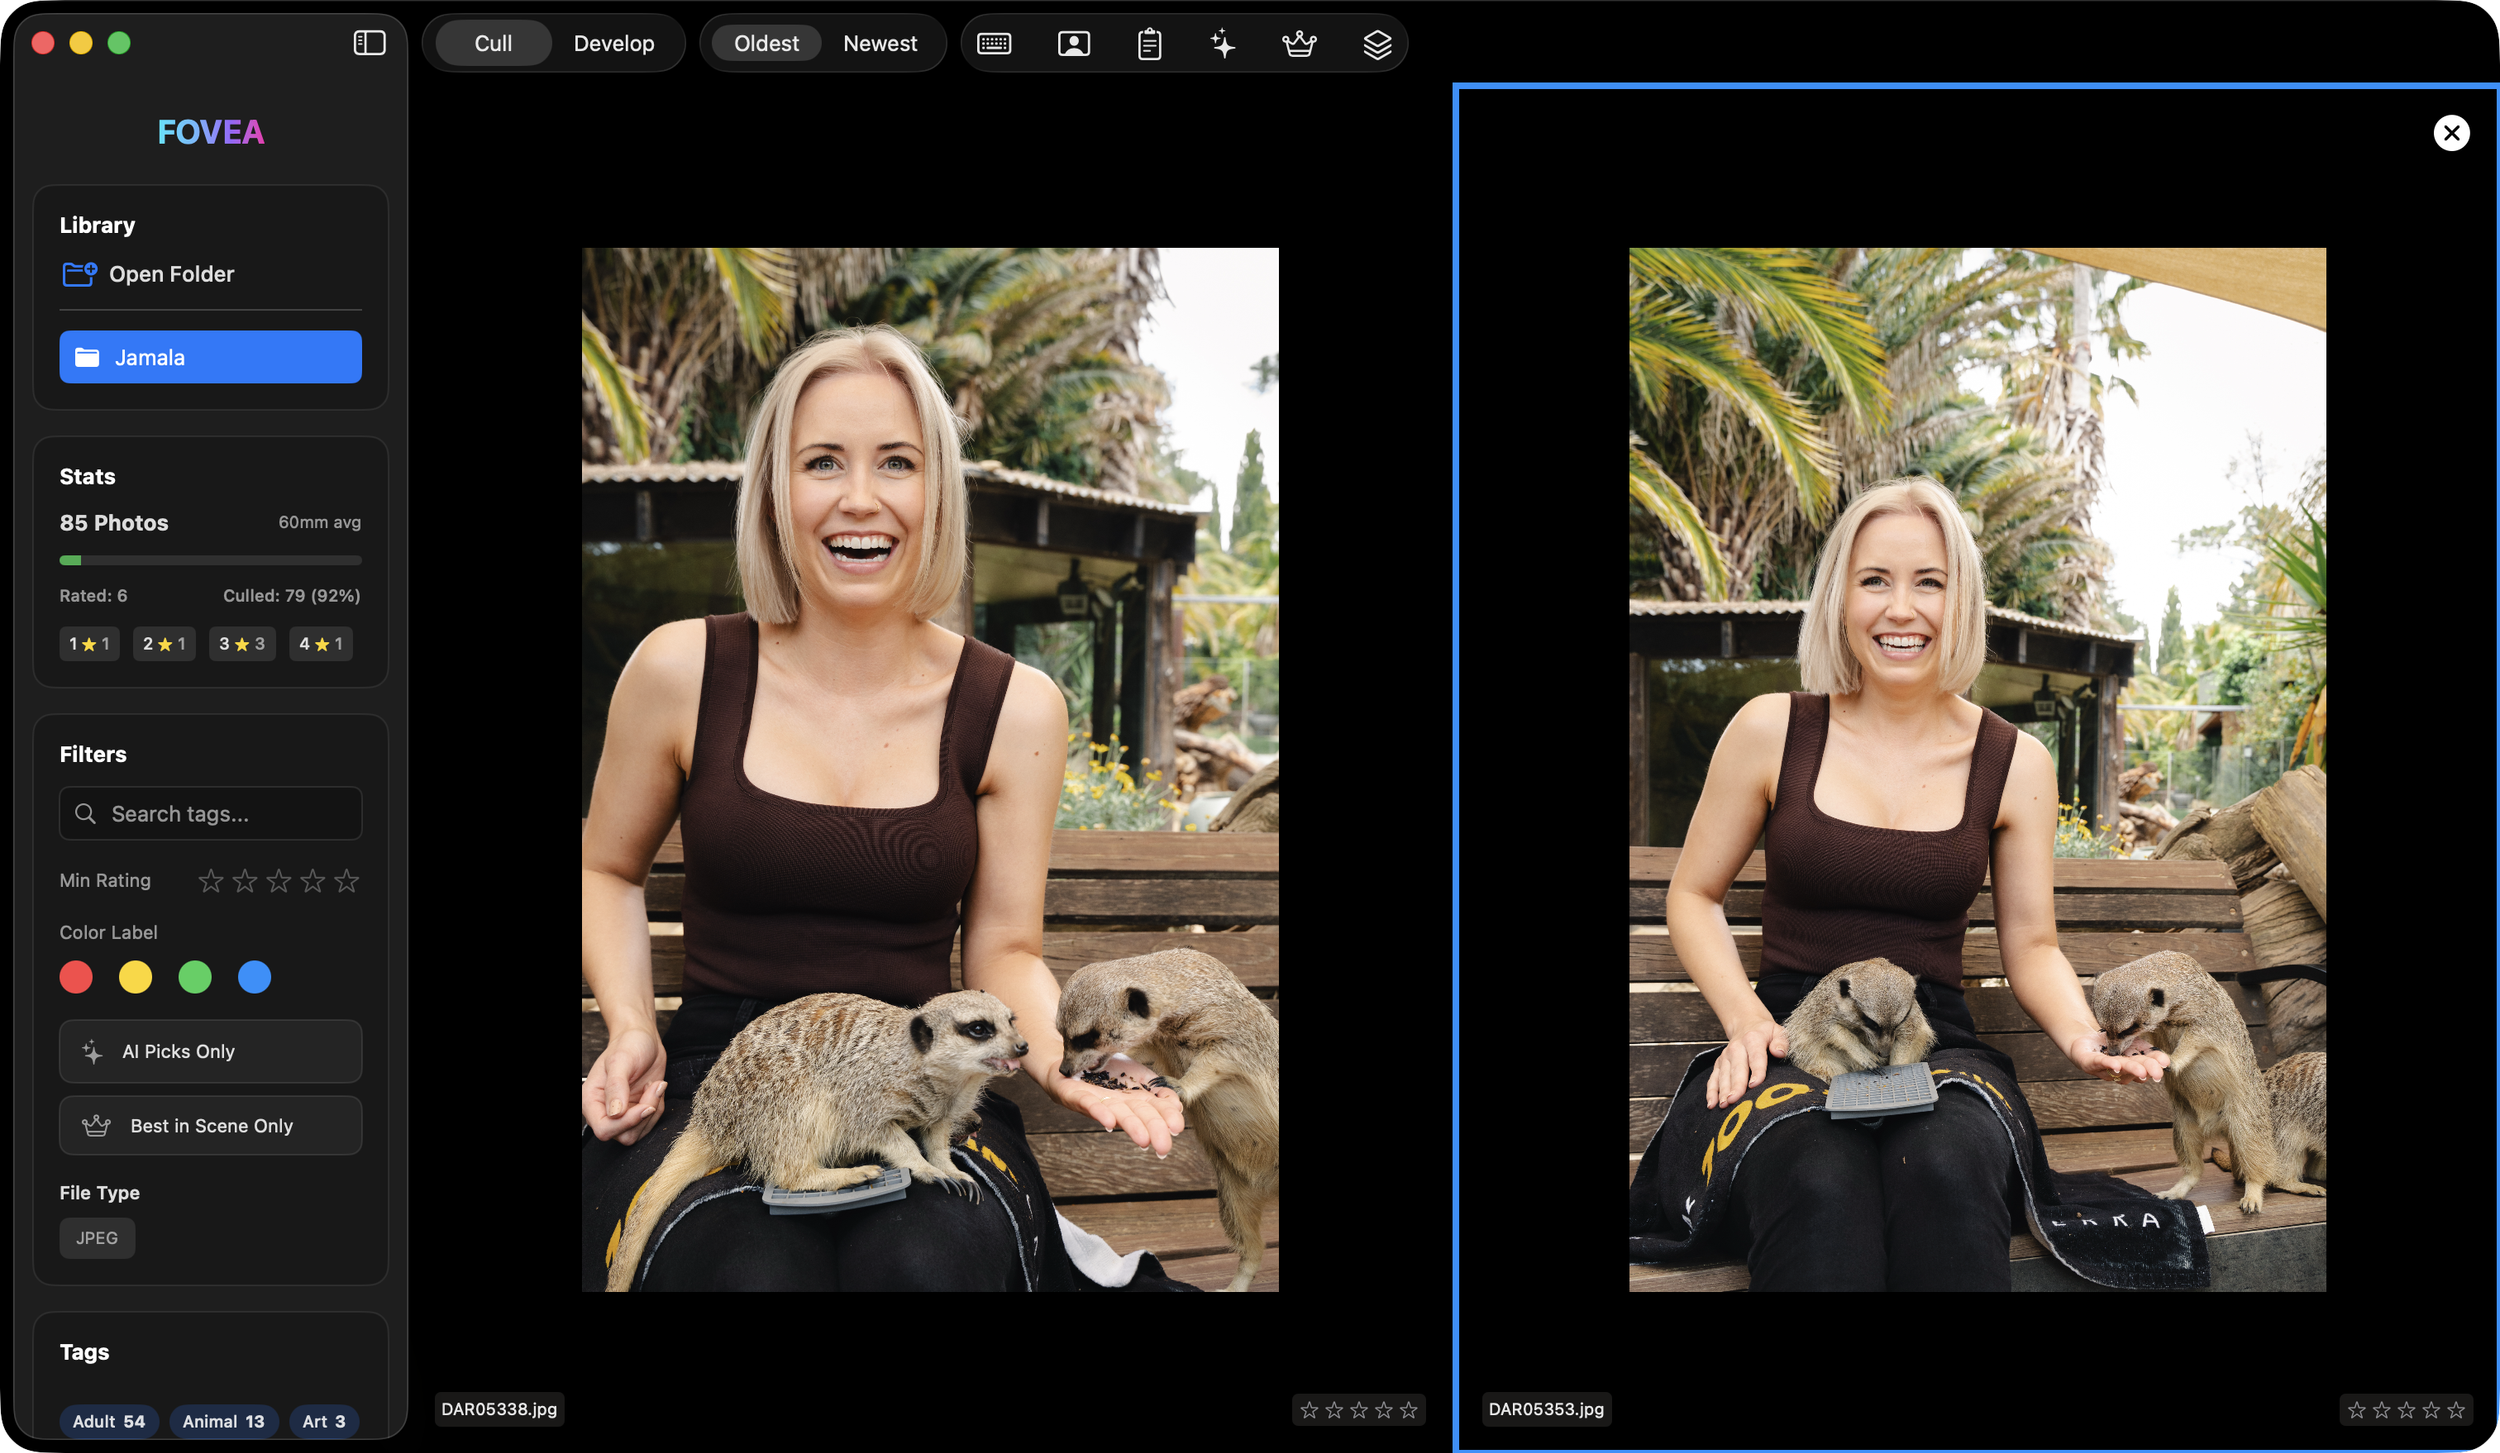
Task: Select the Oldest sort option
Action: pyautogui.click(x=766, y=42)
